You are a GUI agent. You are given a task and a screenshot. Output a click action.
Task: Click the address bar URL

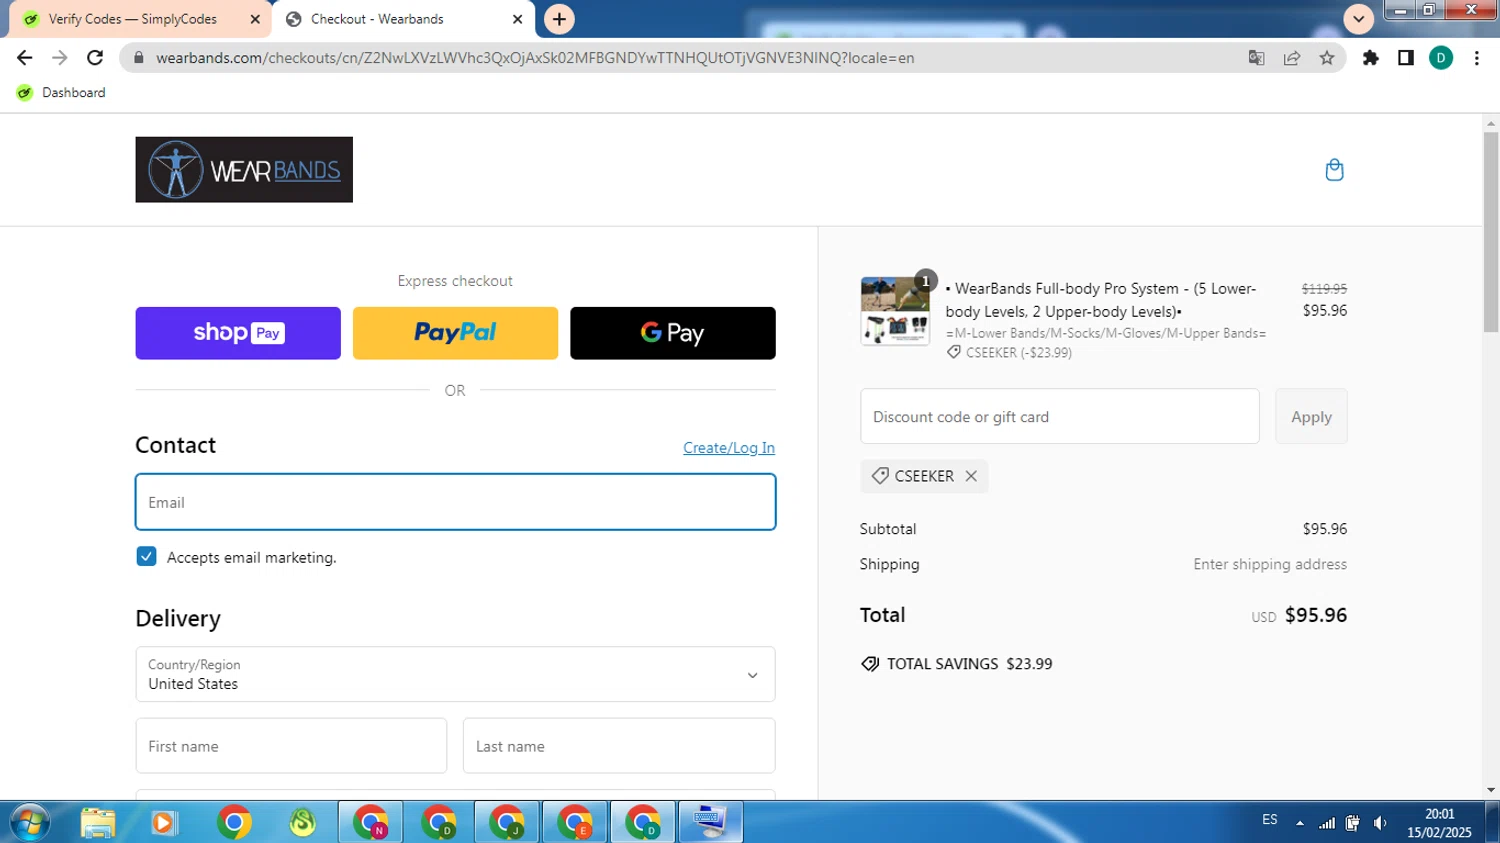pyautogui.click(x=535, y=58)
